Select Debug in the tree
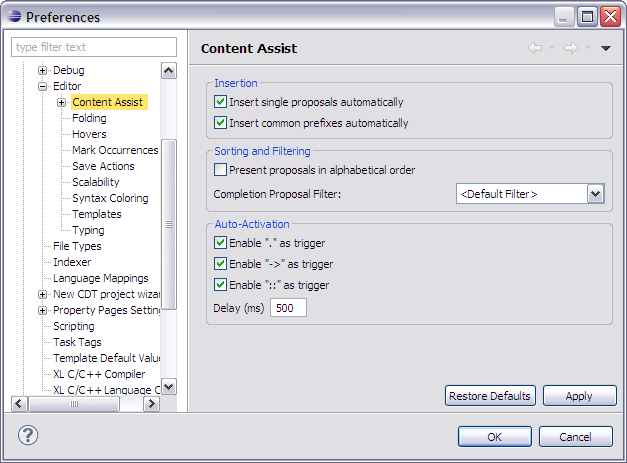627x463 pixels. pos(69,70)
